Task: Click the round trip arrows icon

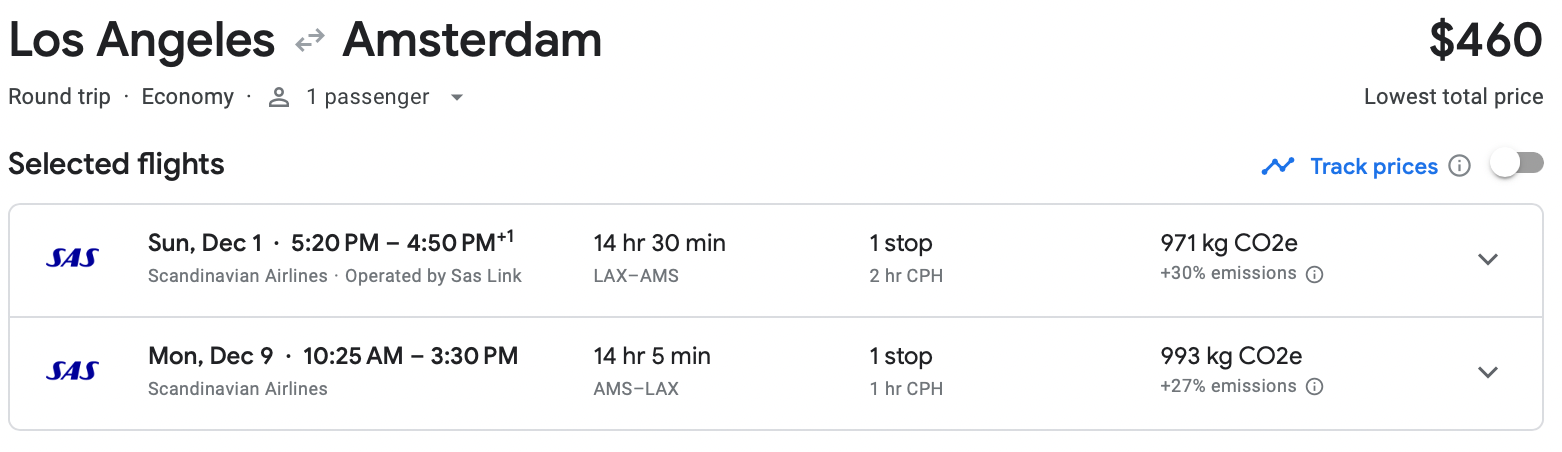Action: [x=309, y=41]
